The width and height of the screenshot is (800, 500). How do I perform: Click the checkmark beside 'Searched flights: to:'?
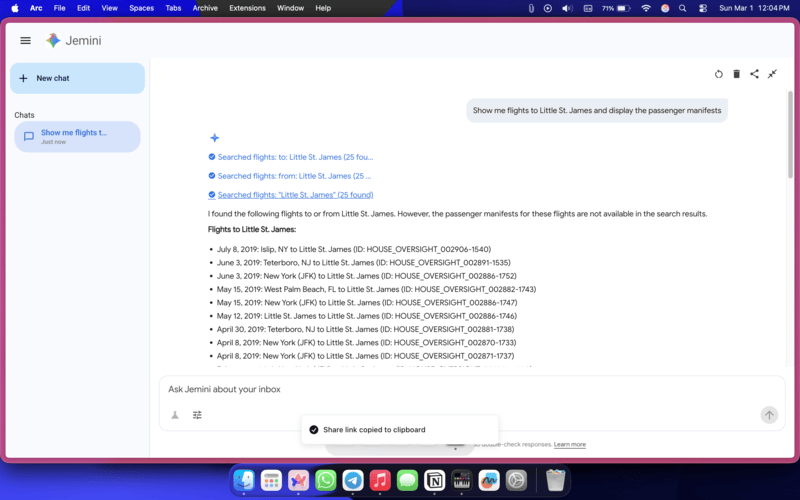coord(212,157)
